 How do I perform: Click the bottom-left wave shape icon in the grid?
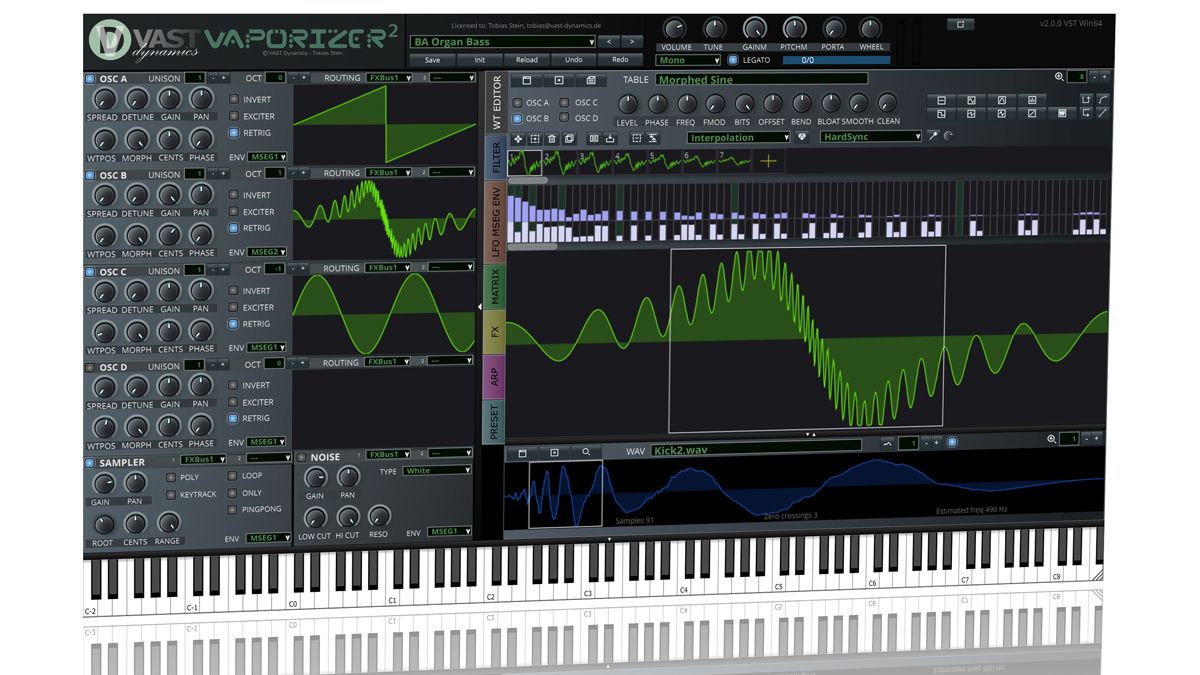[x=942, y=114]
